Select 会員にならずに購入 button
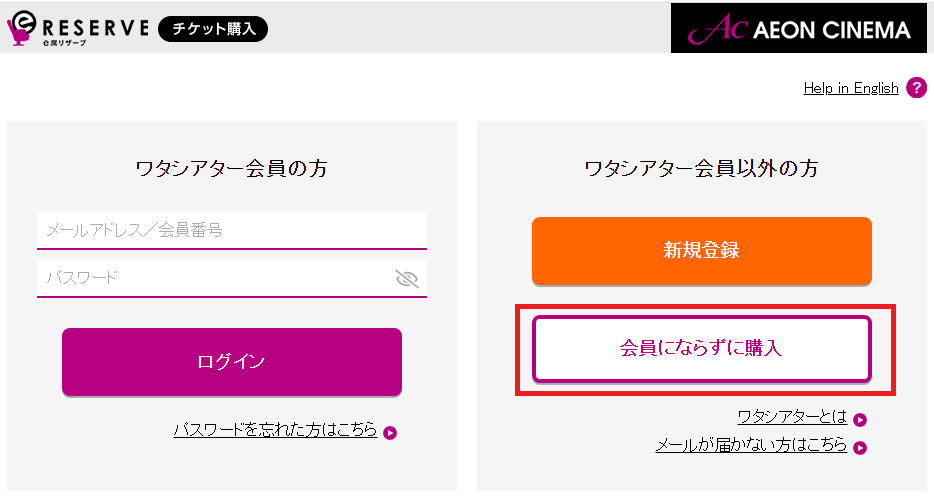Image resolution: width=934 pixels, height=498 pixels. 702,348
